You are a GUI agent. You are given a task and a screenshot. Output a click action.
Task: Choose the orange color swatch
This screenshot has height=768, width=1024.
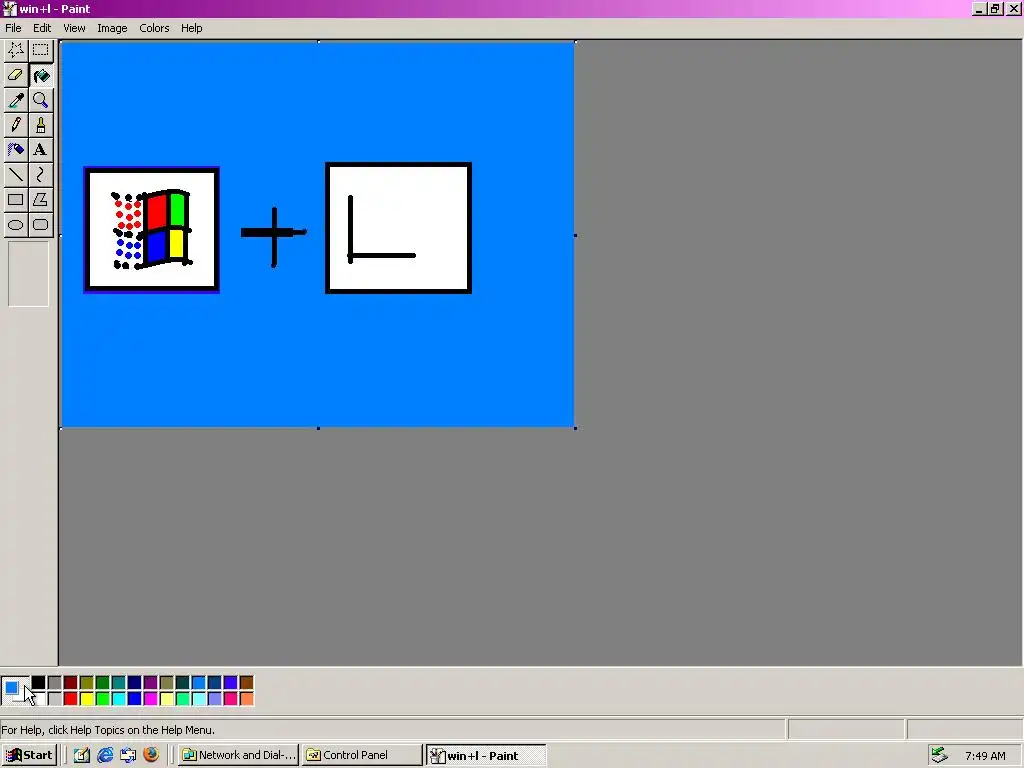click(246, 699)
